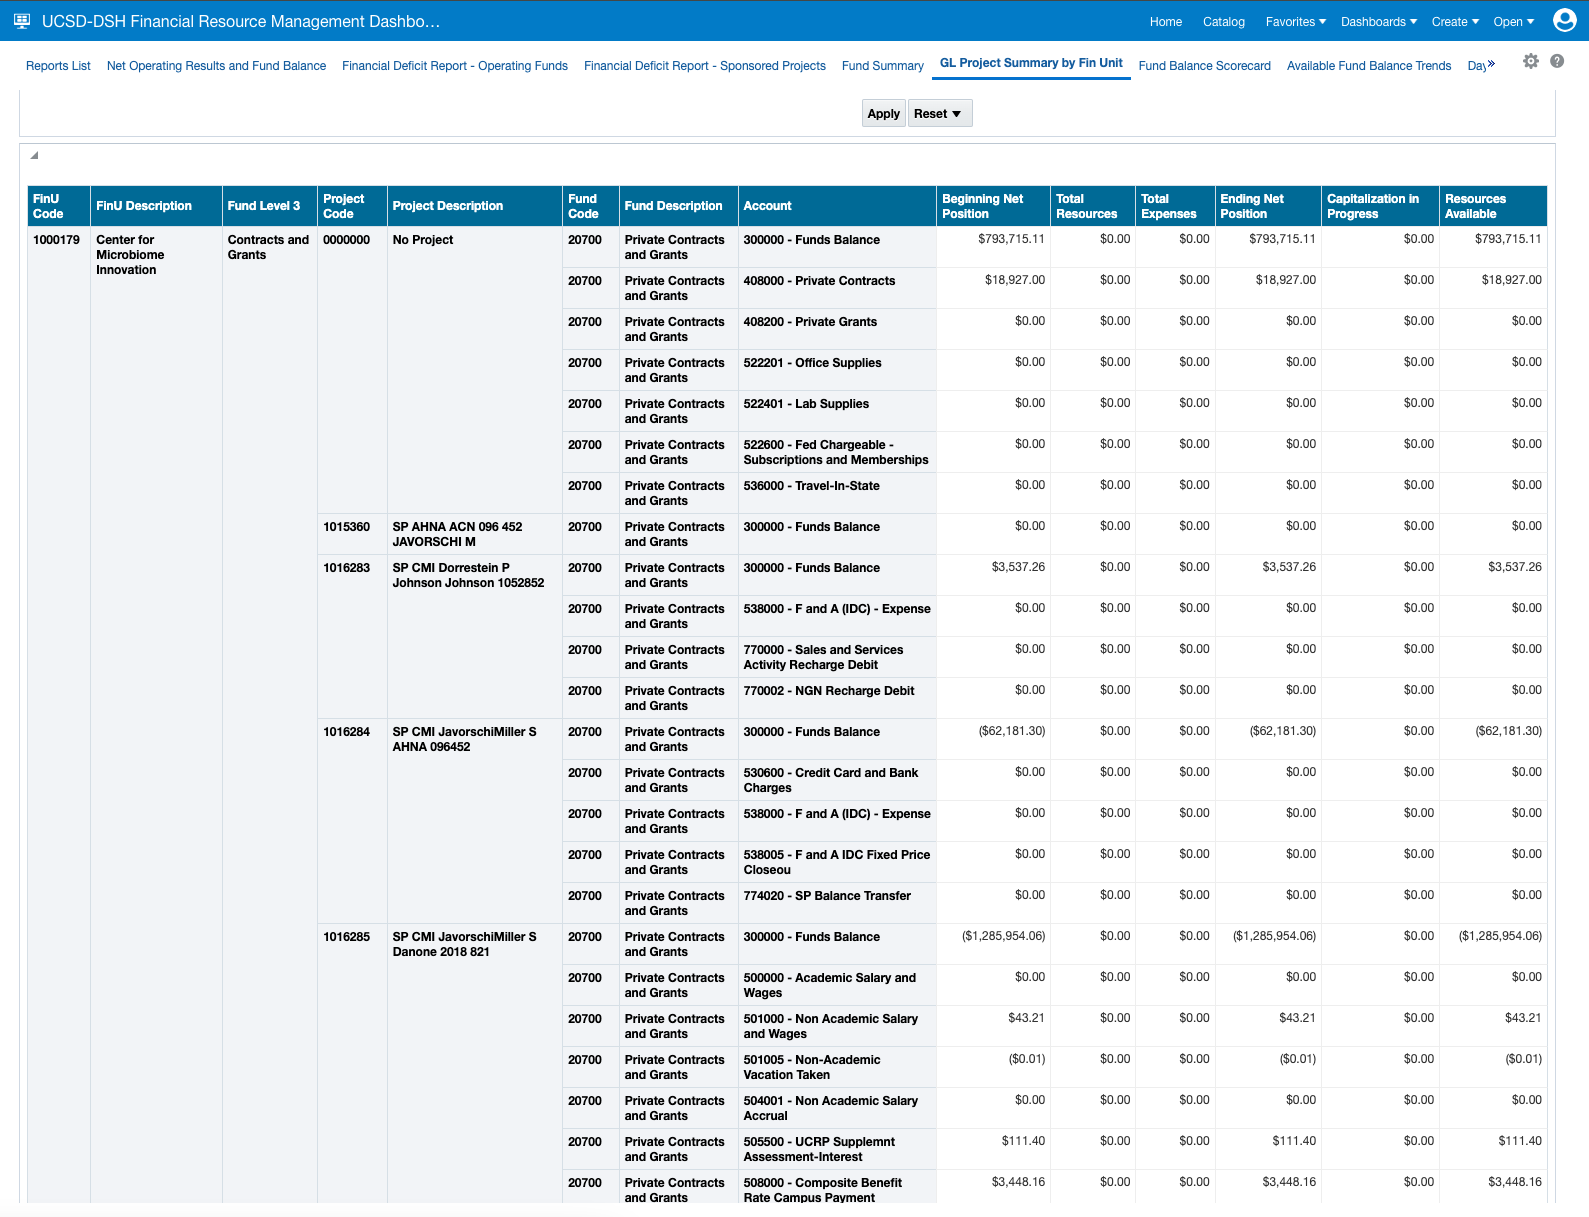Select $111.40 resources available value
This screenshot has height=1217, width=1589.
click(x=1520, y=1141)
